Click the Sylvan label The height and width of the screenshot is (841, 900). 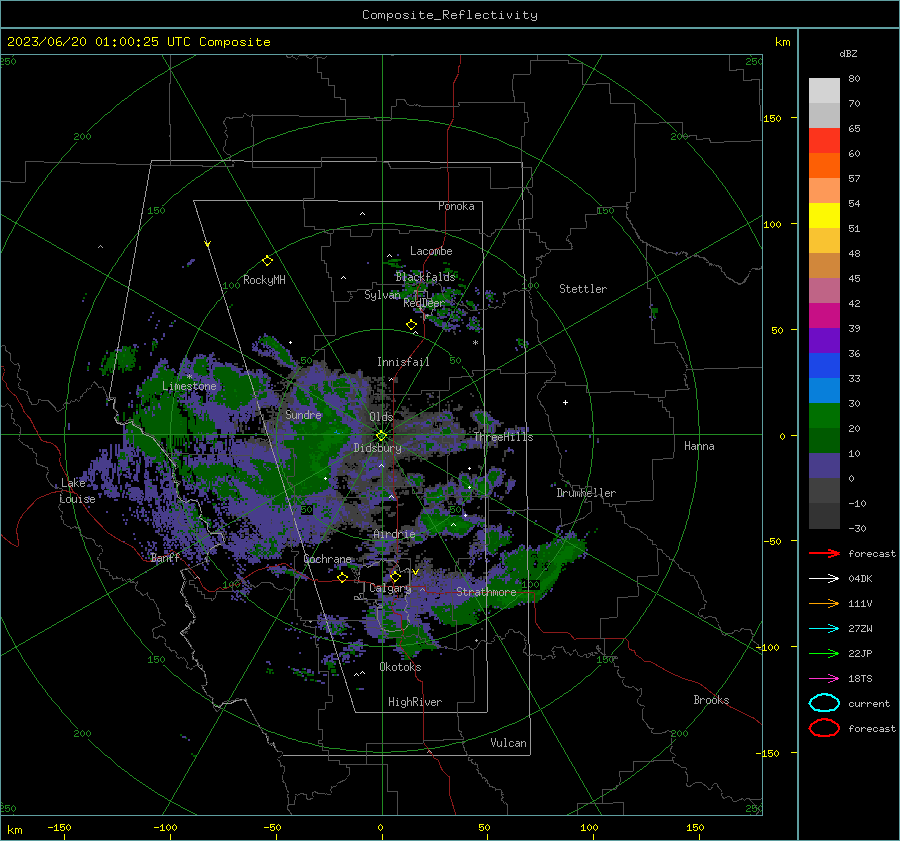click(382, 295)
